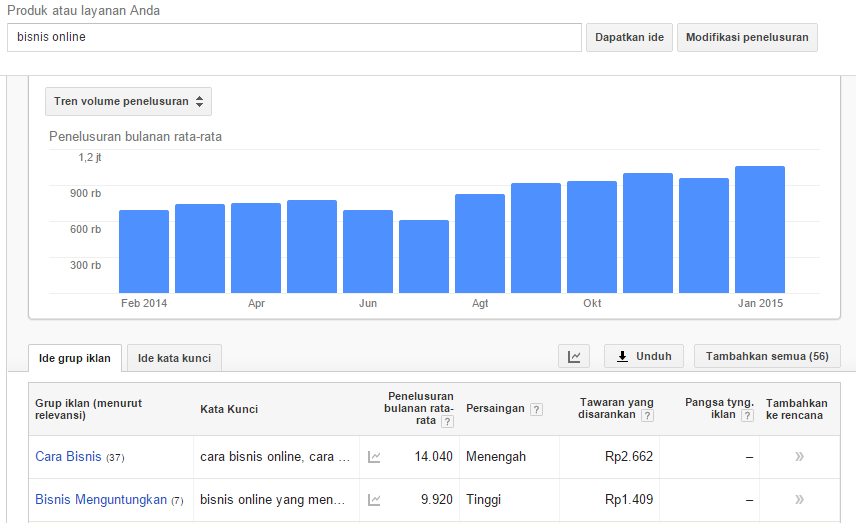The width and height of the screenshot is (856, 523).
Task: Show help for Tawaran yang disarankan
Action: [x=647, y=415]
